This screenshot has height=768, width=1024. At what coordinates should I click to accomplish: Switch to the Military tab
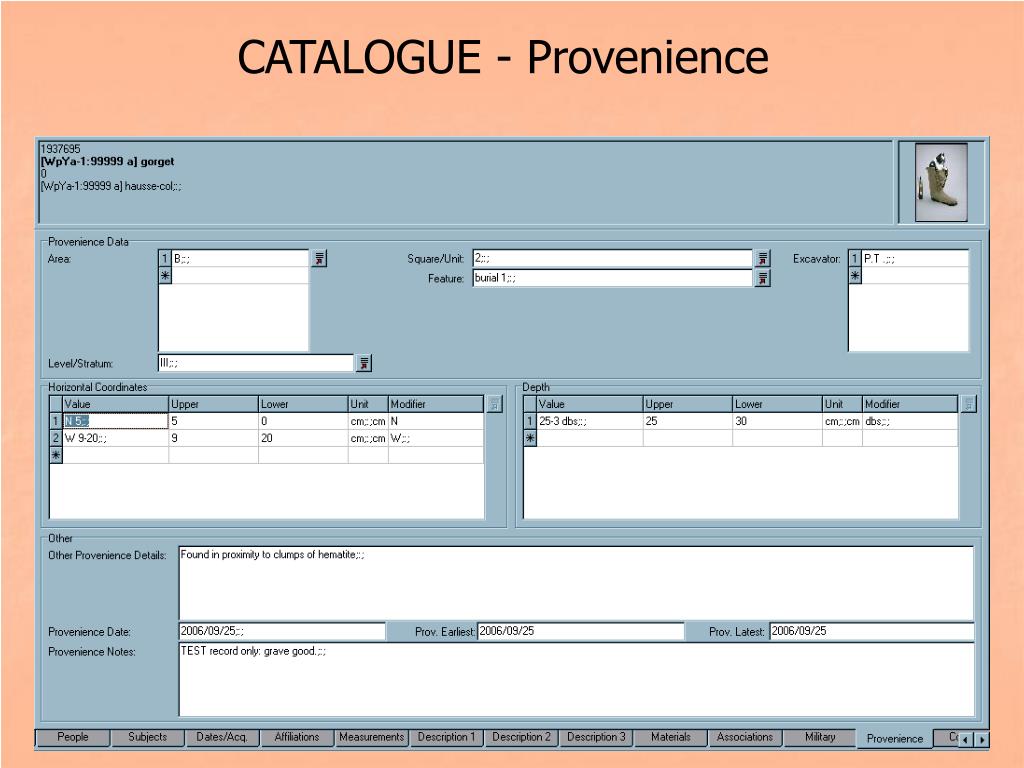point(820,737)
